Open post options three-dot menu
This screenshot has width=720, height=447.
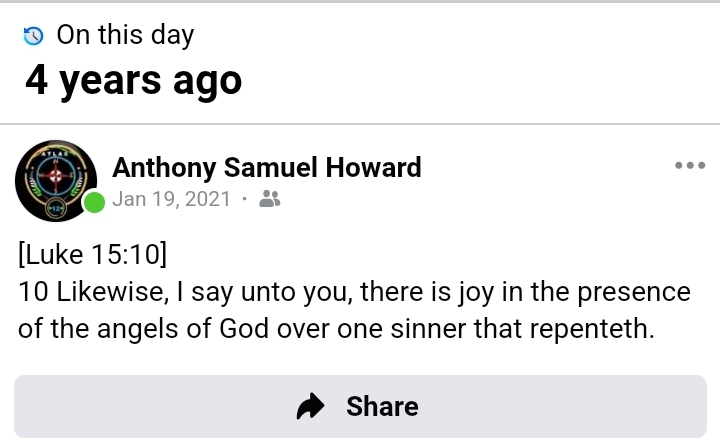click(x=690, y=165)
